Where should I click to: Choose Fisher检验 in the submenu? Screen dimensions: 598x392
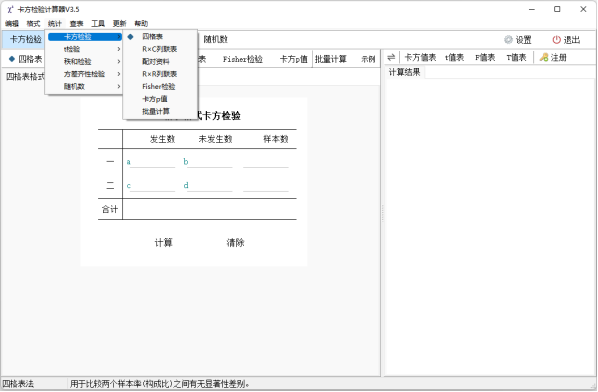tap(160, 87)
